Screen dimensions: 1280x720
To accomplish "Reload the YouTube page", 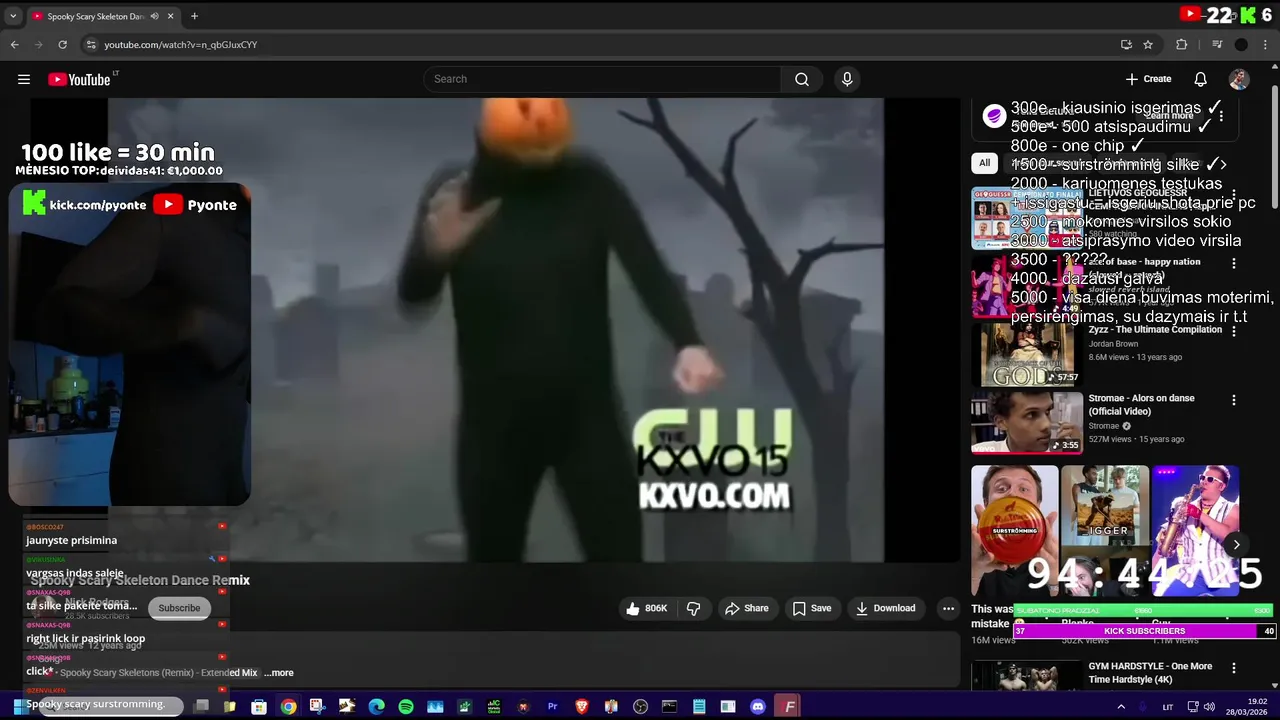I will [62, 45].
